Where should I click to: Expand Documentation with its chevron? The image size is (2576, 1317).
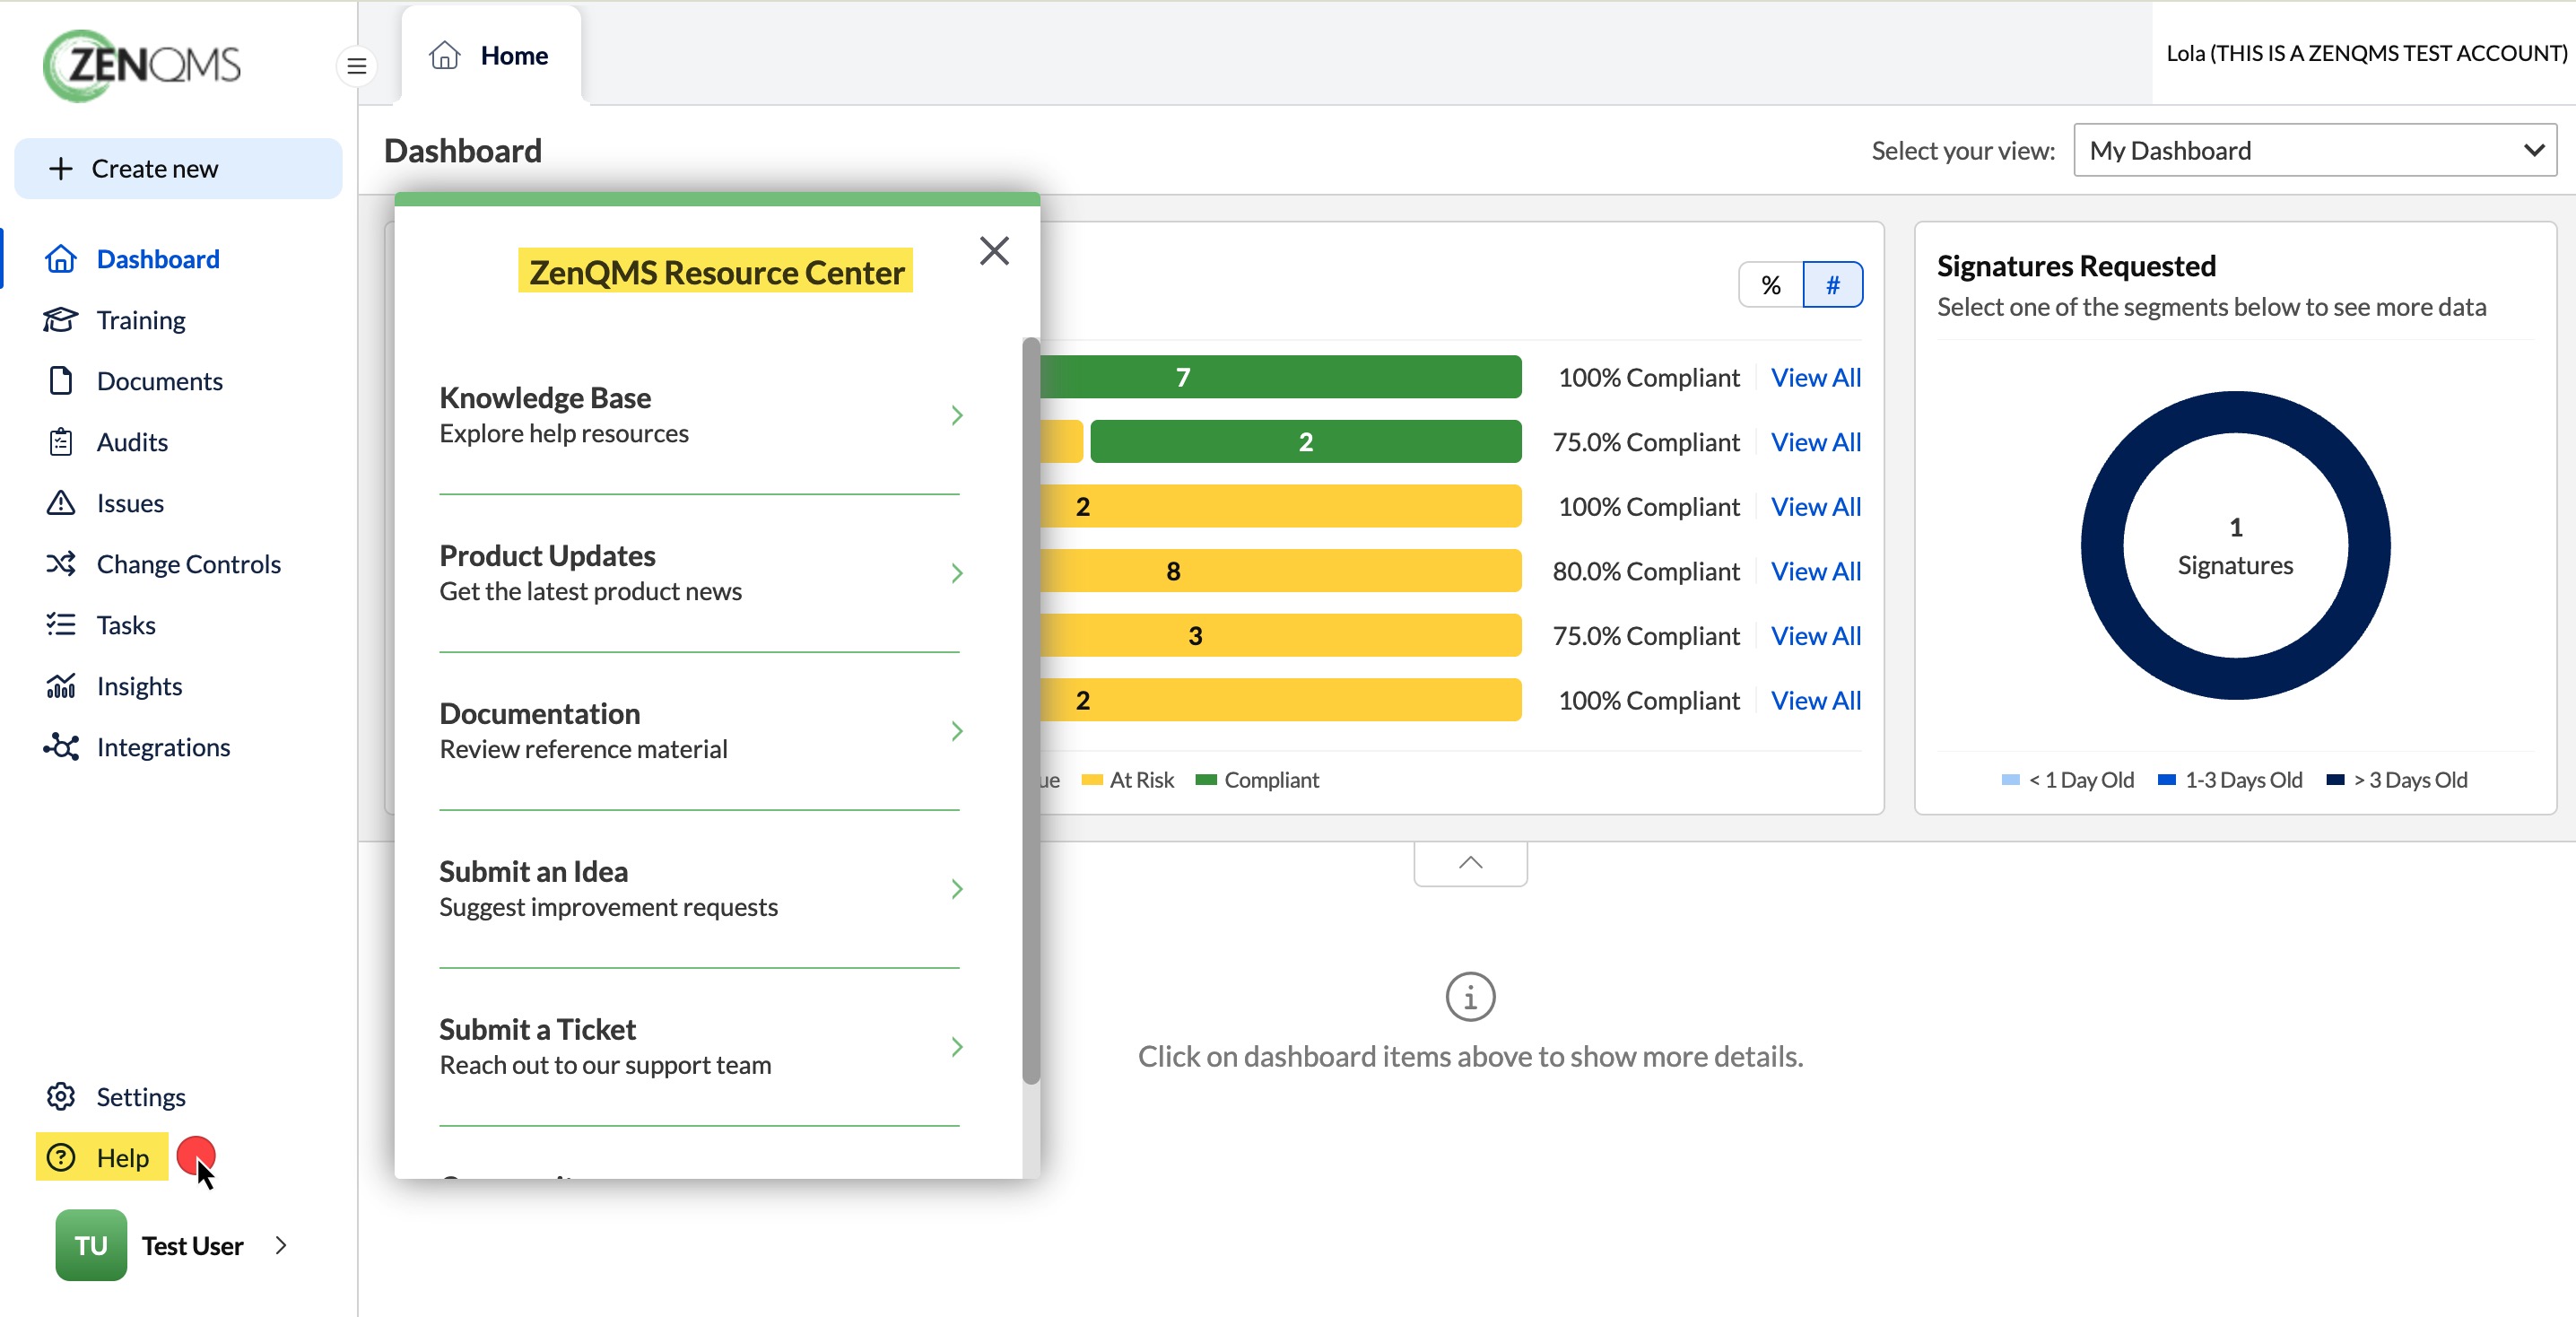tap(957, 731)
